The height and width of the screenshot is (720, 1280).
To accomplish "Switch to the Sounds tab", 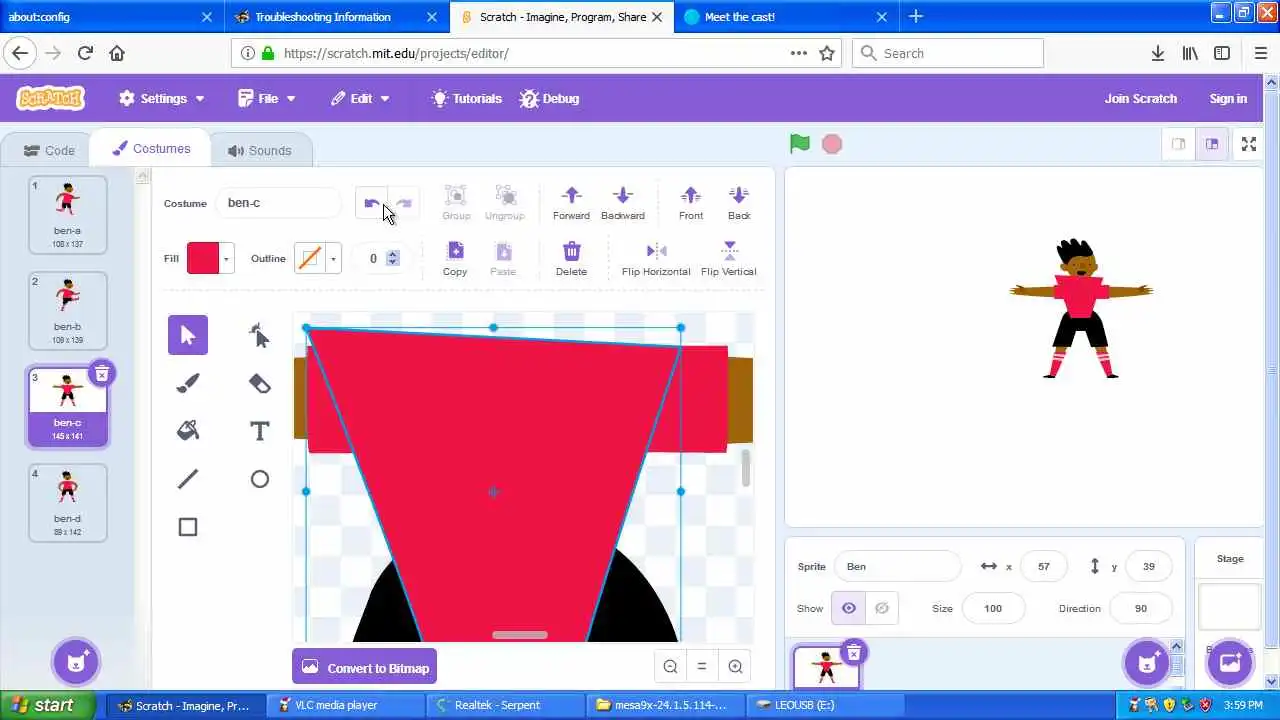I will 260,150.
